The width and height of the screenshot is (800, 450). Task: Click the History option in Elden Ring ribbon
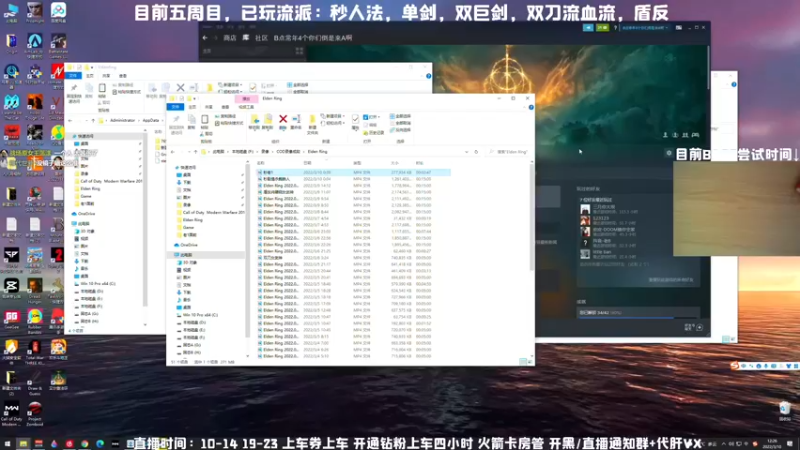click(x=374, y=133)
